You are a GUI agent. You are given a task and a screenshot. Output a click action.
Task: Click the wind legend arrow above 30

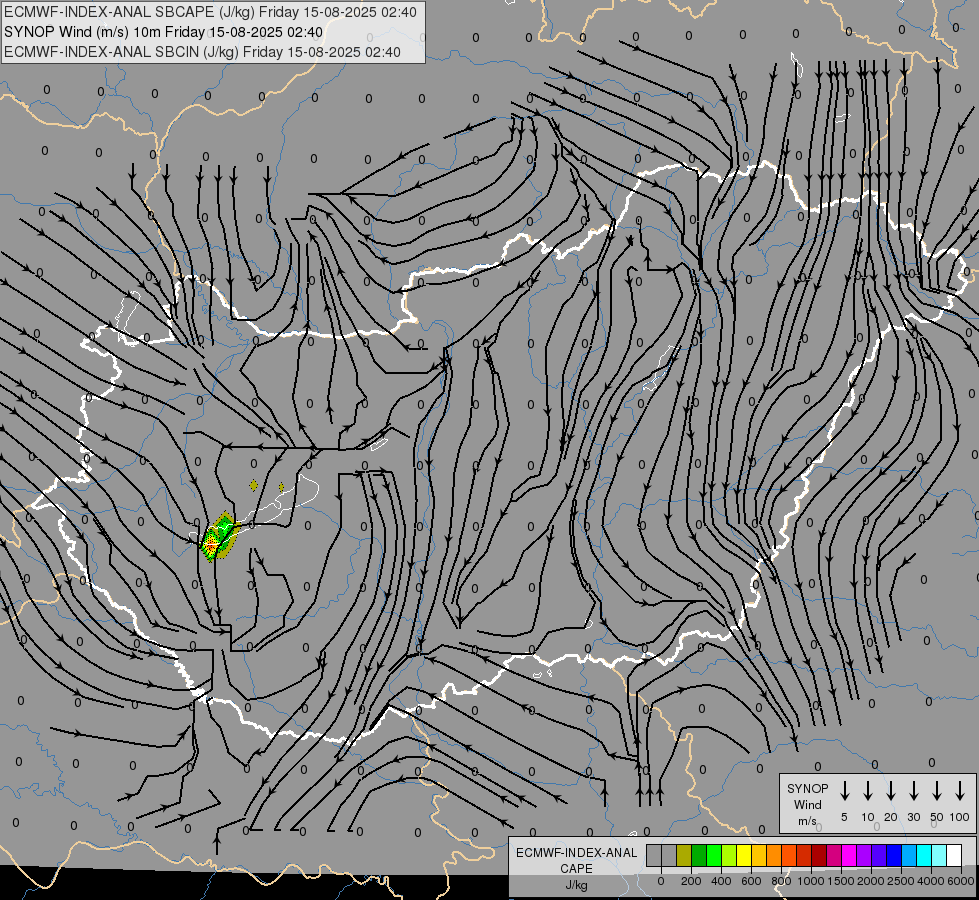coord(913,790)
